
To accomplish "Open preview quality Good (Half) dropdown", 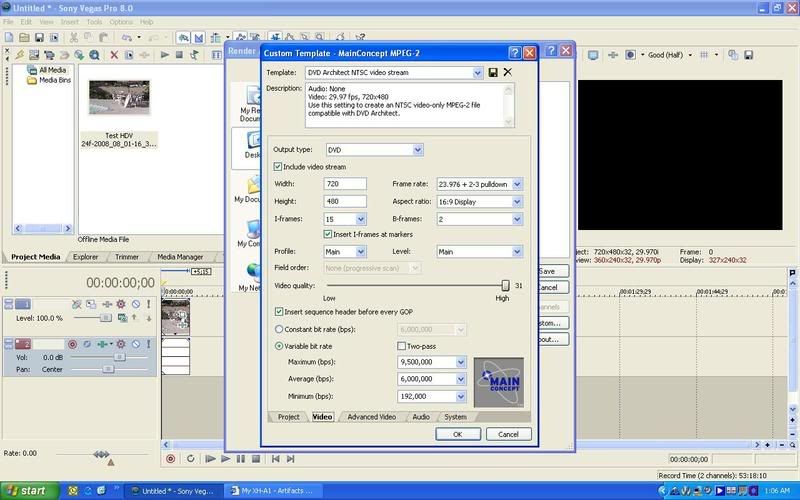I will point(690,55).
